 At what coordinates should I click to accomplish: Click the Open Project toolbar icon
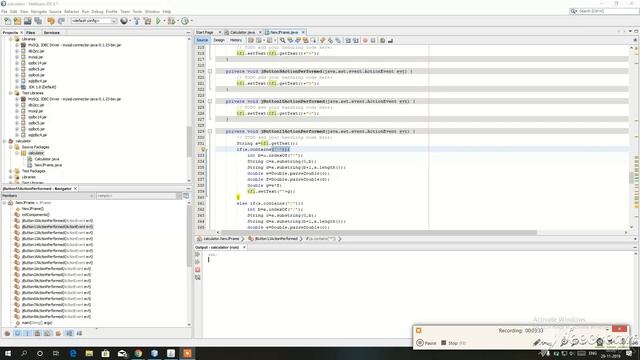(27, 21)
